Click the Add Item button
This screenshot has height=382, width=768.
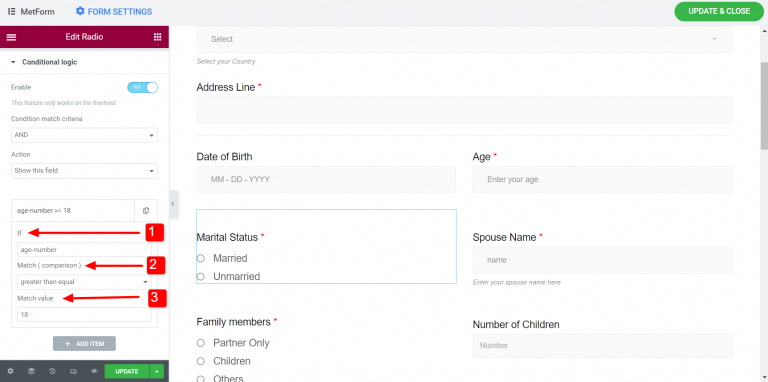(84, 344)
